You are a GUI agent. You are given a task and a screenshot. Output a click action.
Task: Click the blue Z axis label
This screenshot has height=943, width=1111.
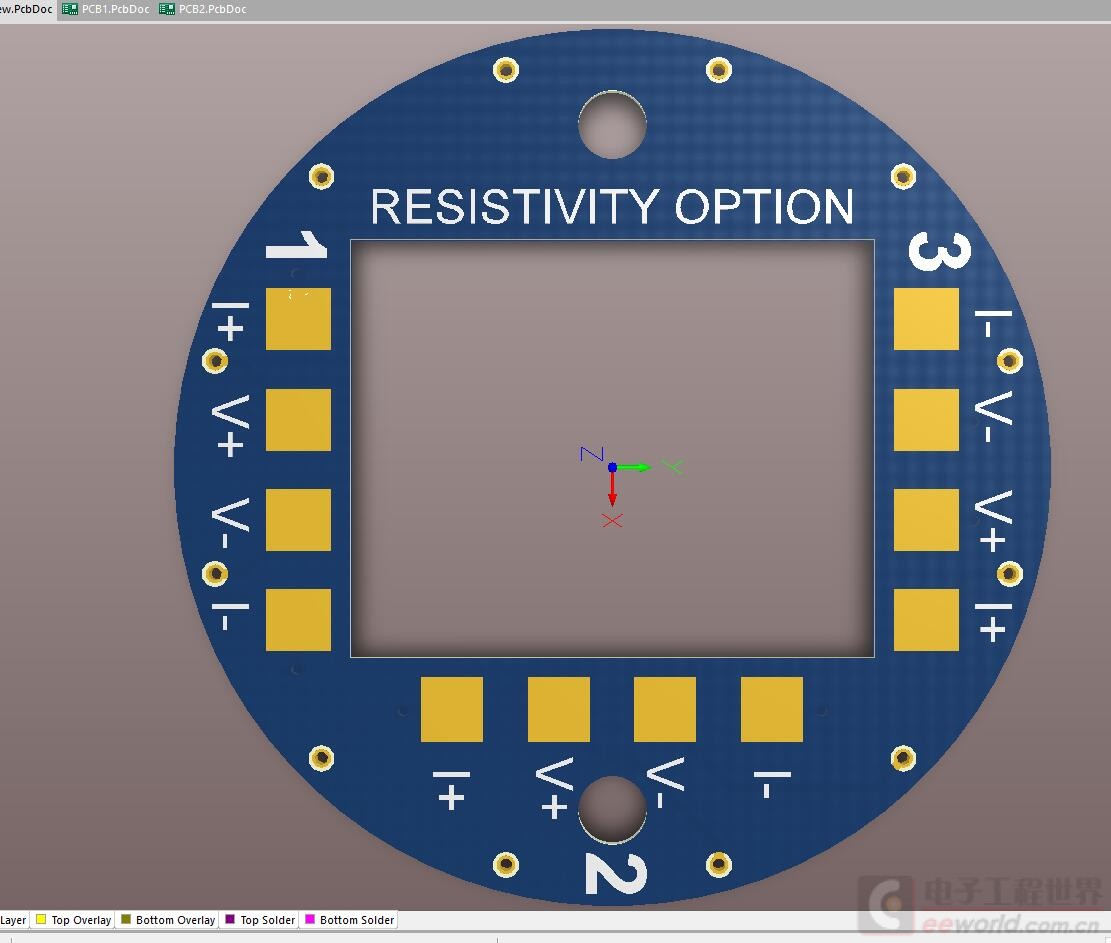[x=592, y=453]
